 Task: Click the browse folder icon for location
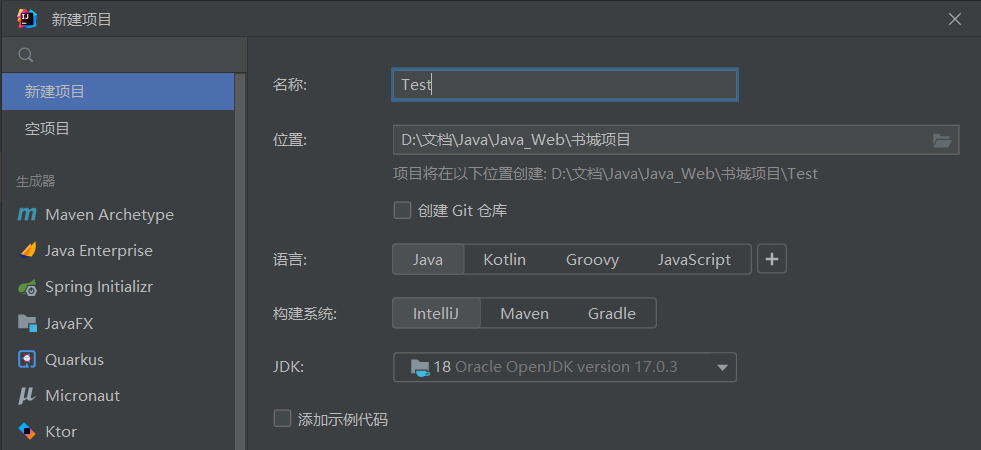click(941, 140)
